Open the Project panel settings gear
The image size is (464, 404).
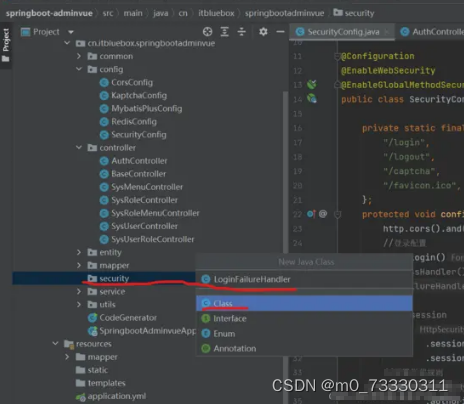pos(263,32)
